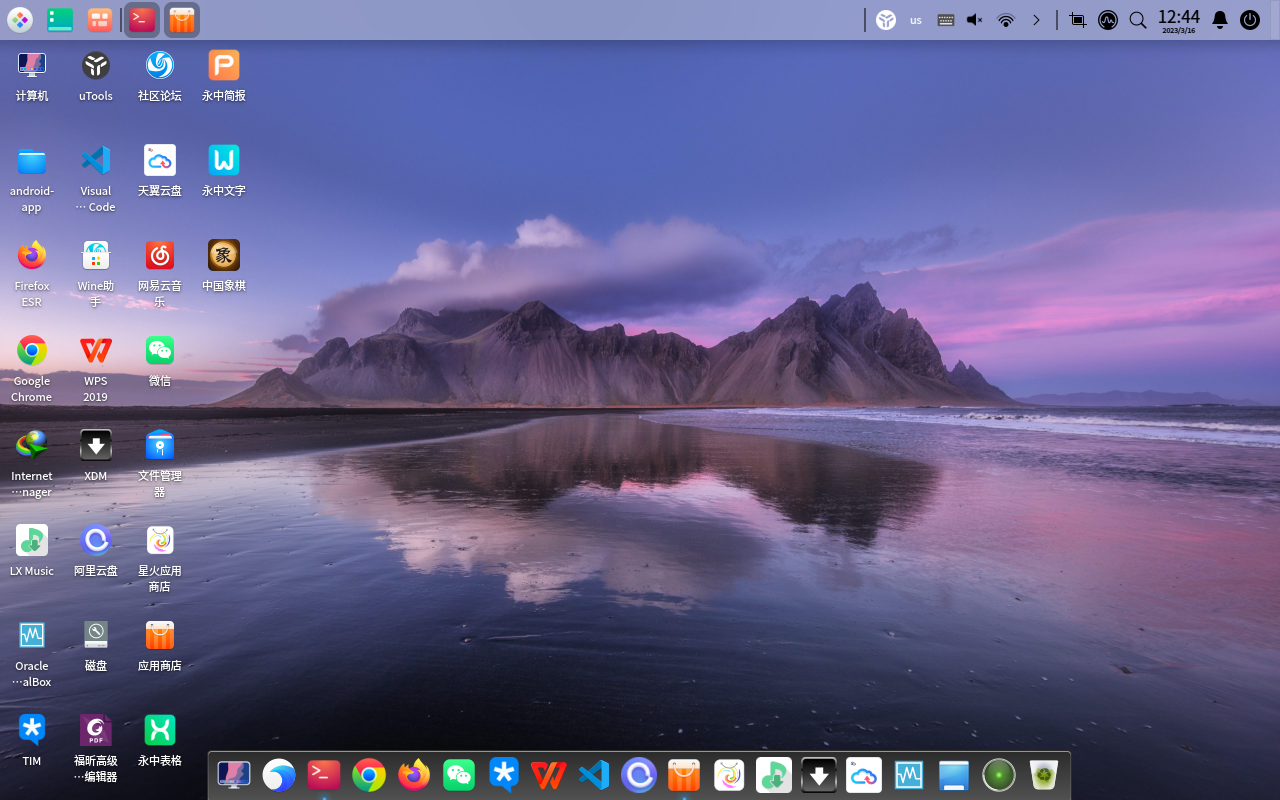Click Google Chrome in the dock

[369, 775]
